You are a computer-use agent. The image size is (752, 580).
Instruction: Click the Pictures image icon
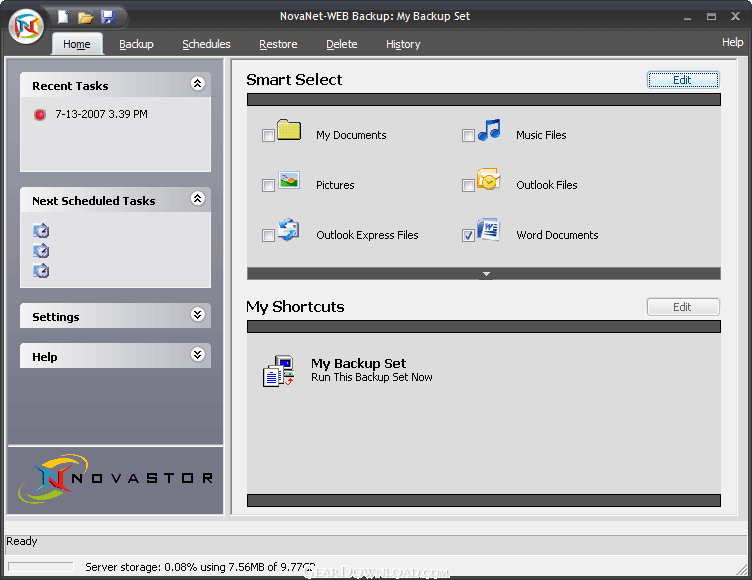(x=289, y=180)
